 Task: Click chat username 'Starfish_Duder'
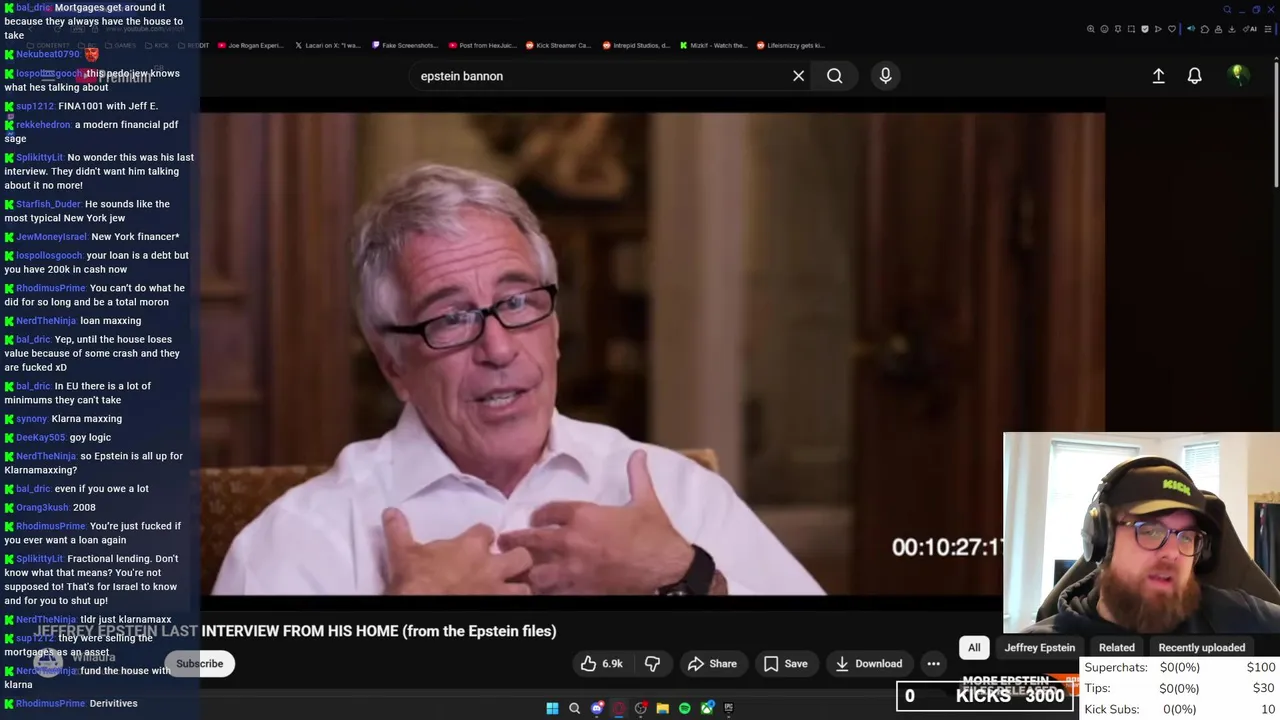tap(48, 204)
